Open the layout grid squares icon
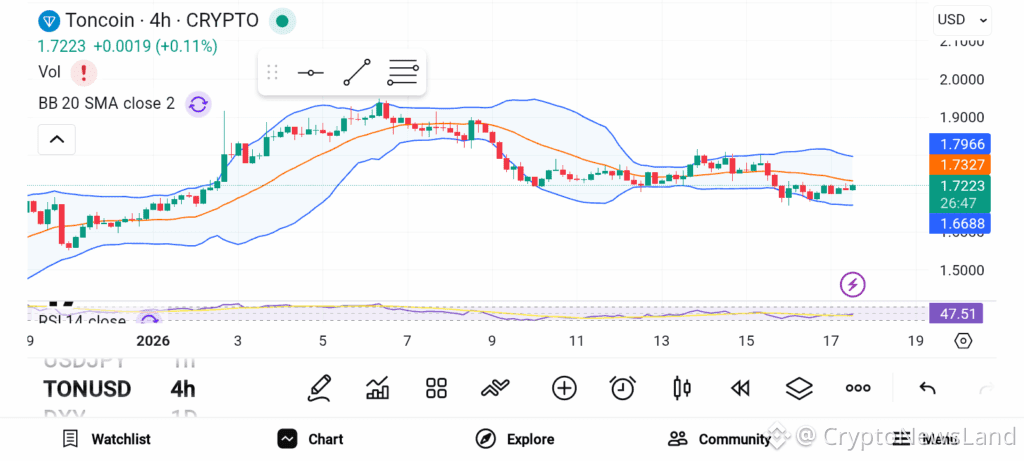The width and height of the screenshot is (1024, 461). point(436,388)
